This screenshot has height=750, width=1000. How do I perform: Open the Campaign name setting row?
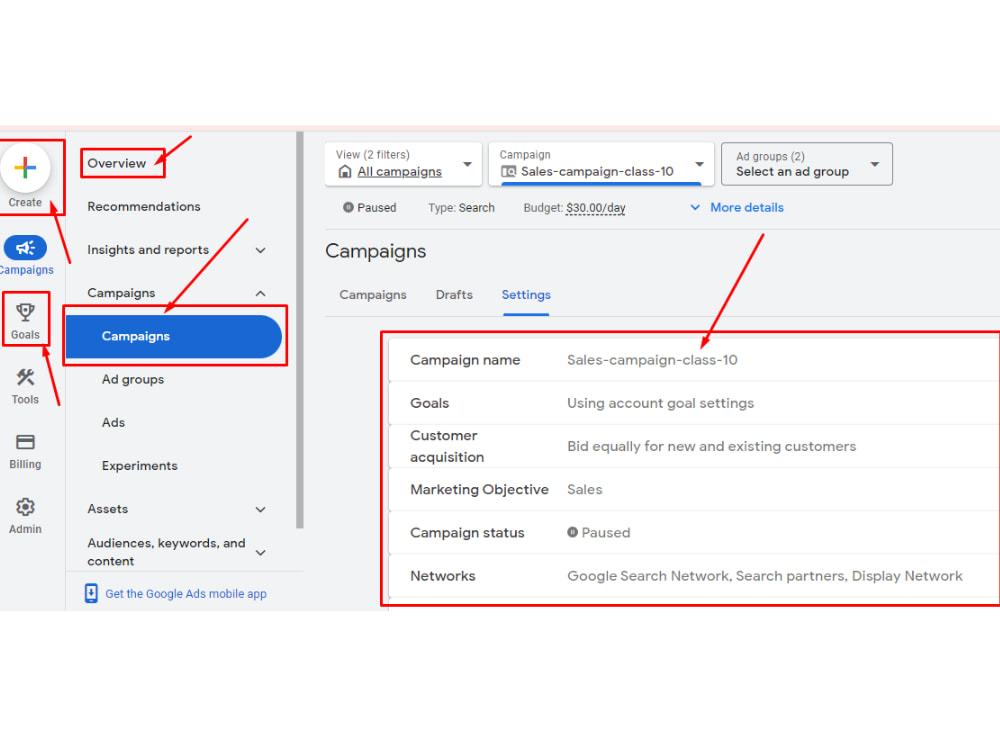694,360
